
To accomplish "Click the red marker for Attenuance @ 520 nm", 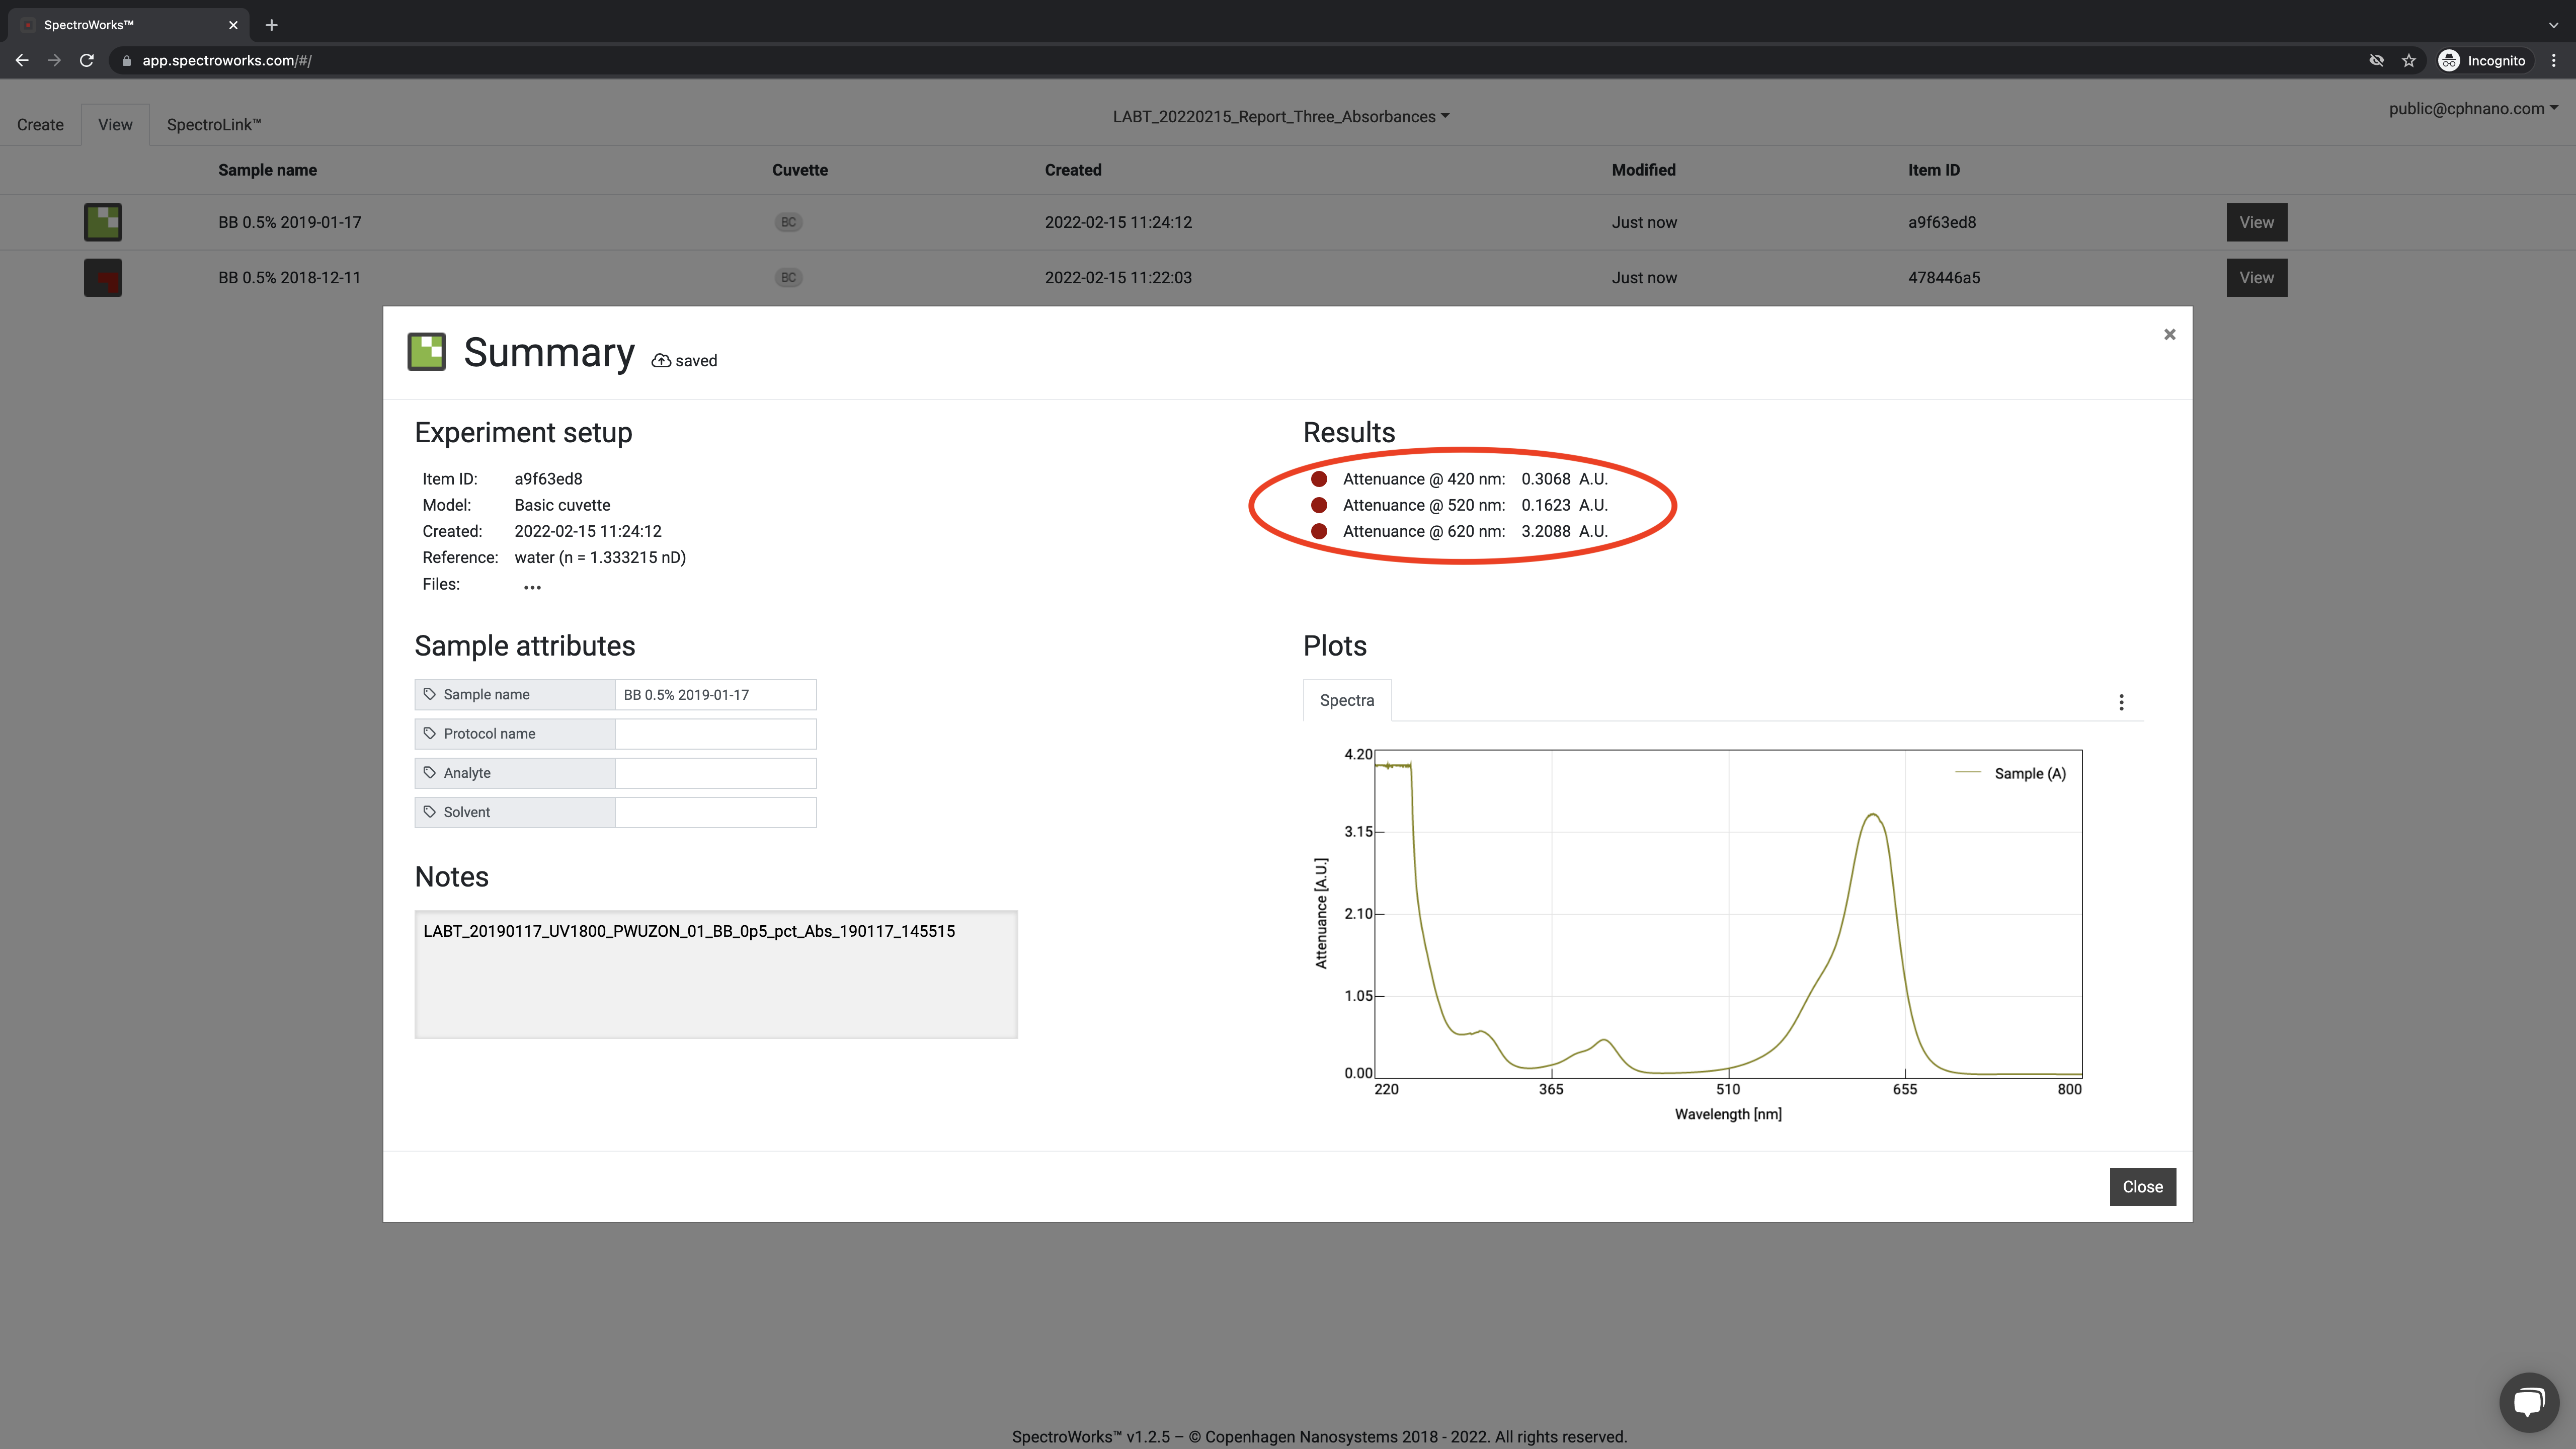I will click(1319, 505).
